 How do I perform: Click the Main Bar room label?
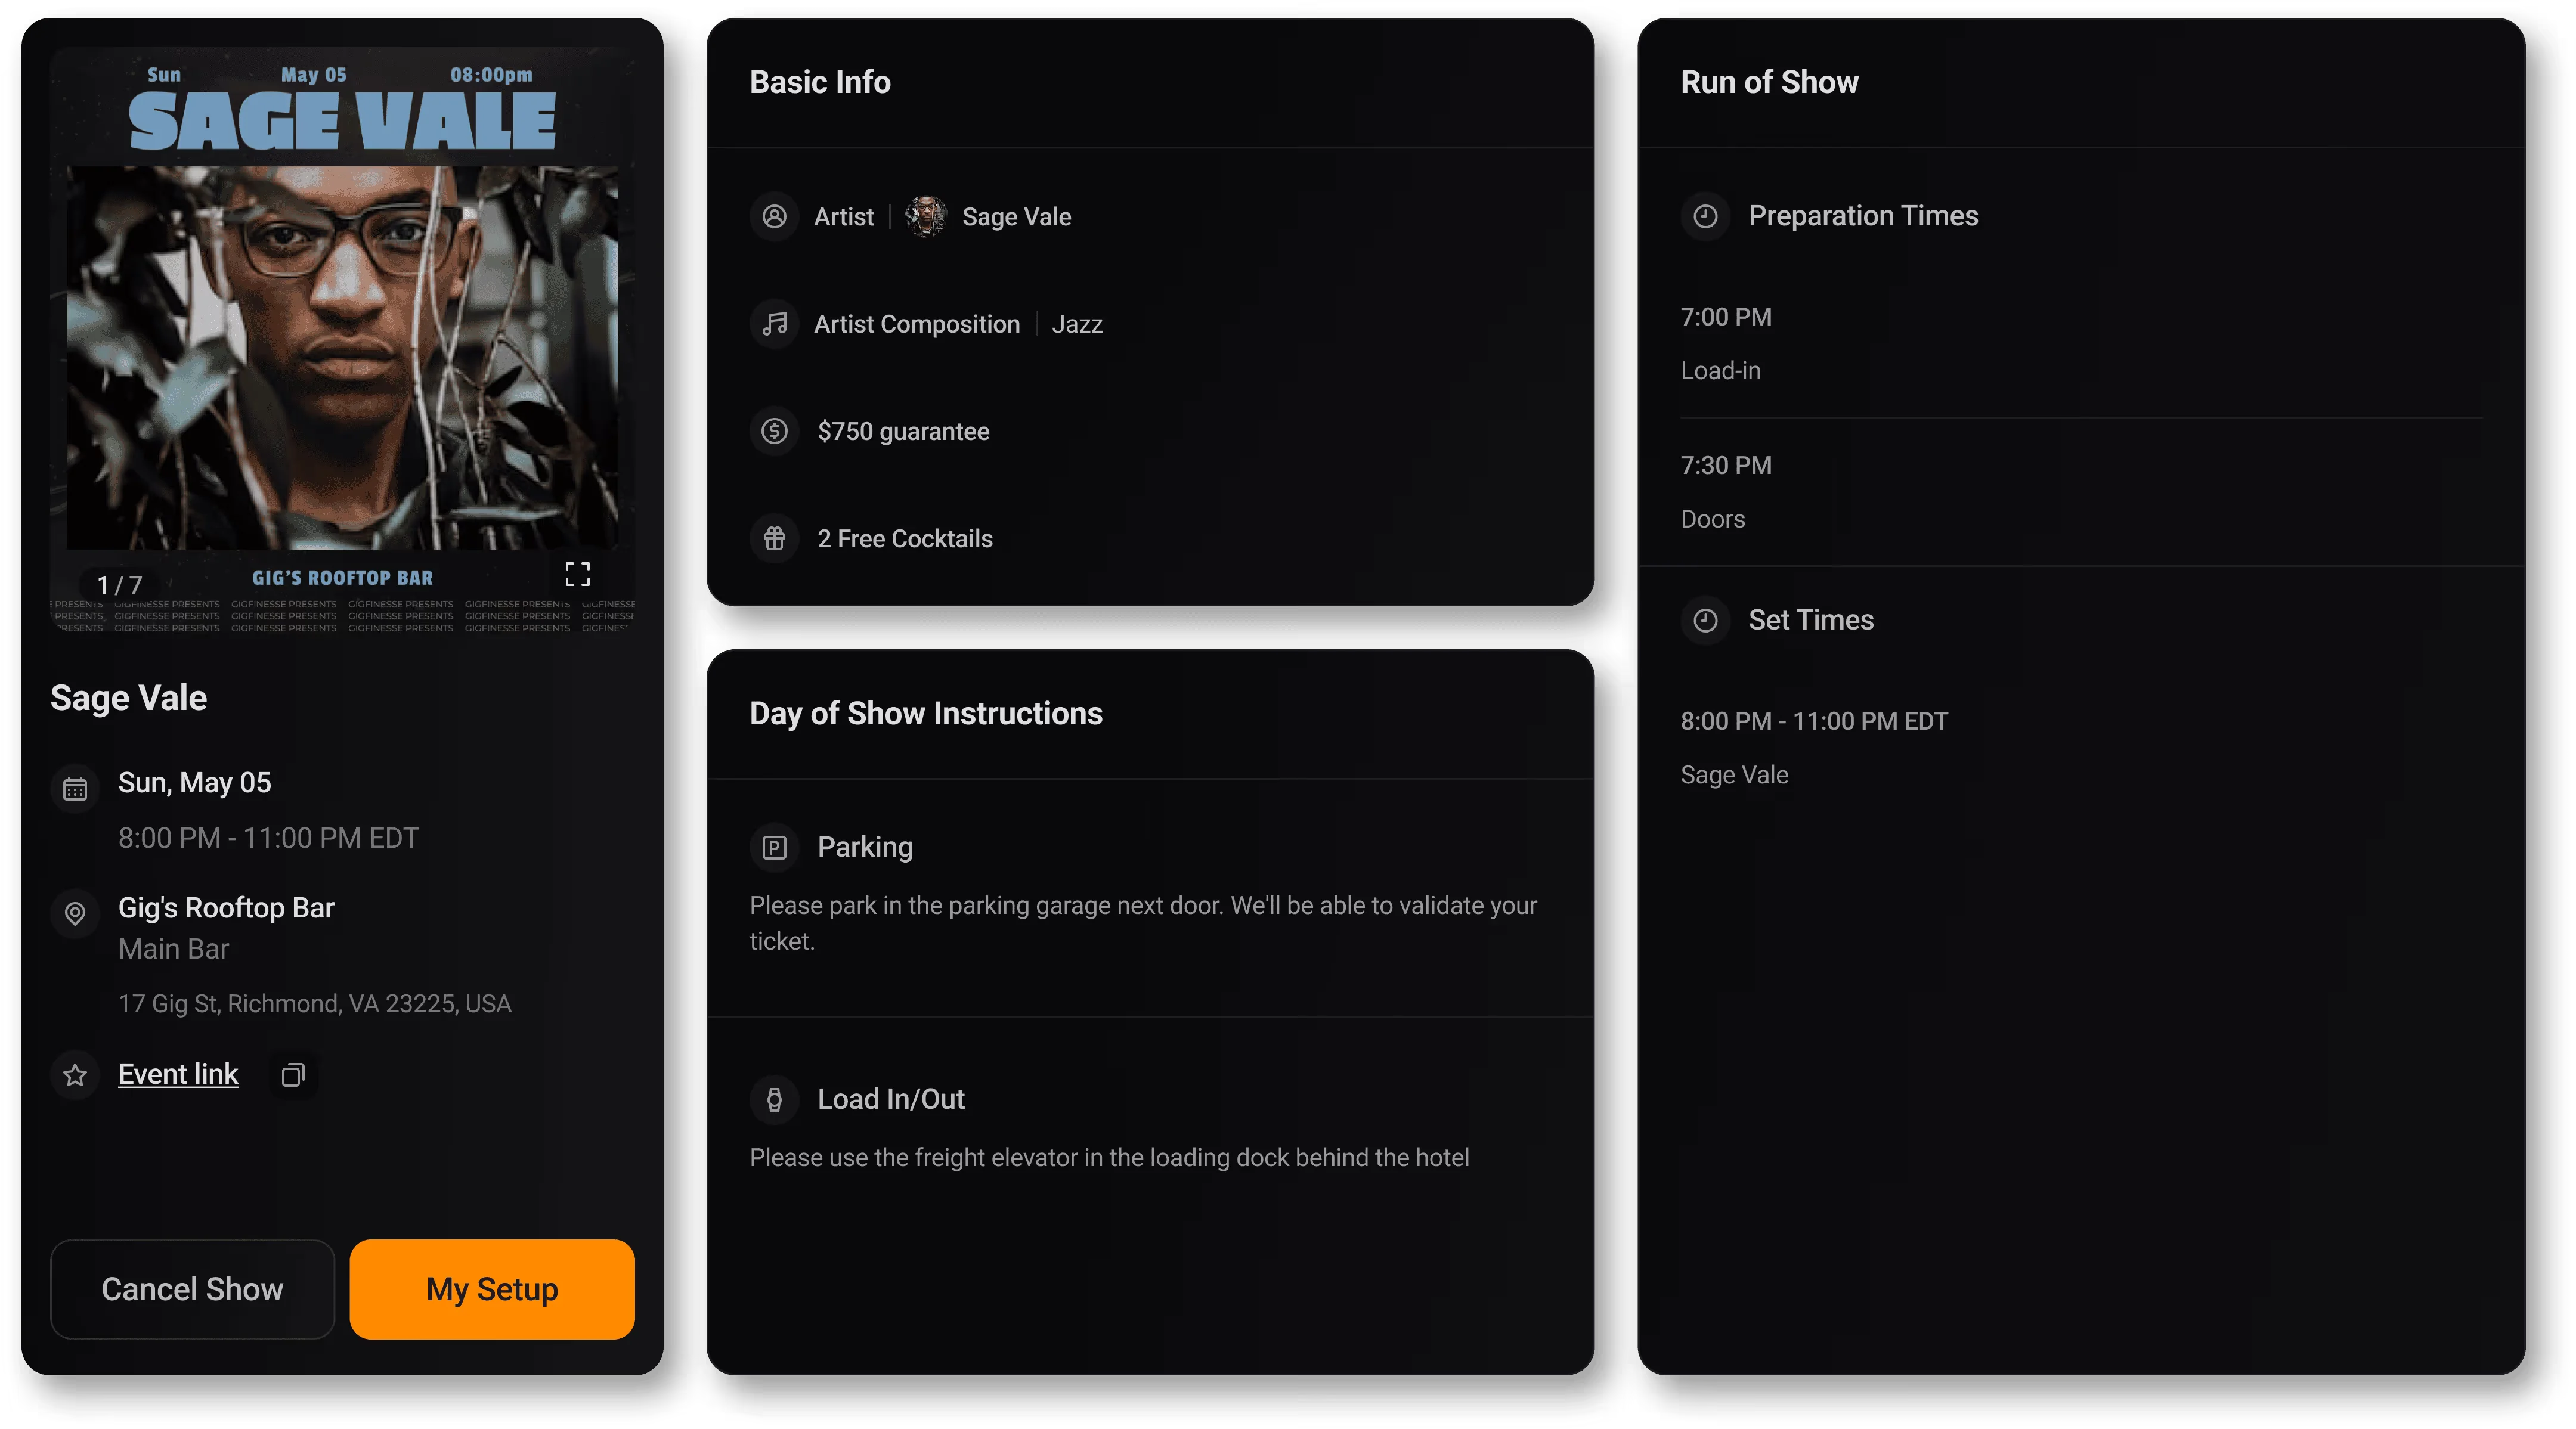click(x=173, y=949)
